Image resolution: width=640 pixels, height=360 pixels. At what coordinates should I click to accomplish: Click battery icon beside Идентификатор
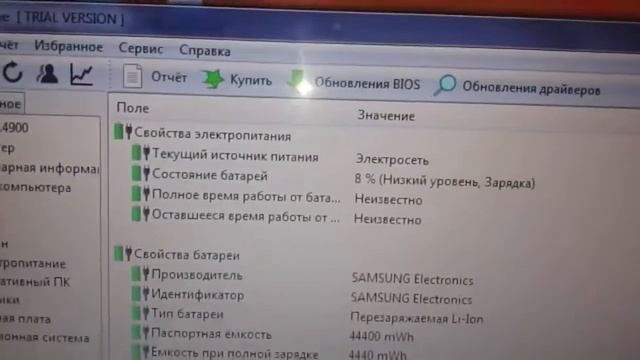point(140,293)
